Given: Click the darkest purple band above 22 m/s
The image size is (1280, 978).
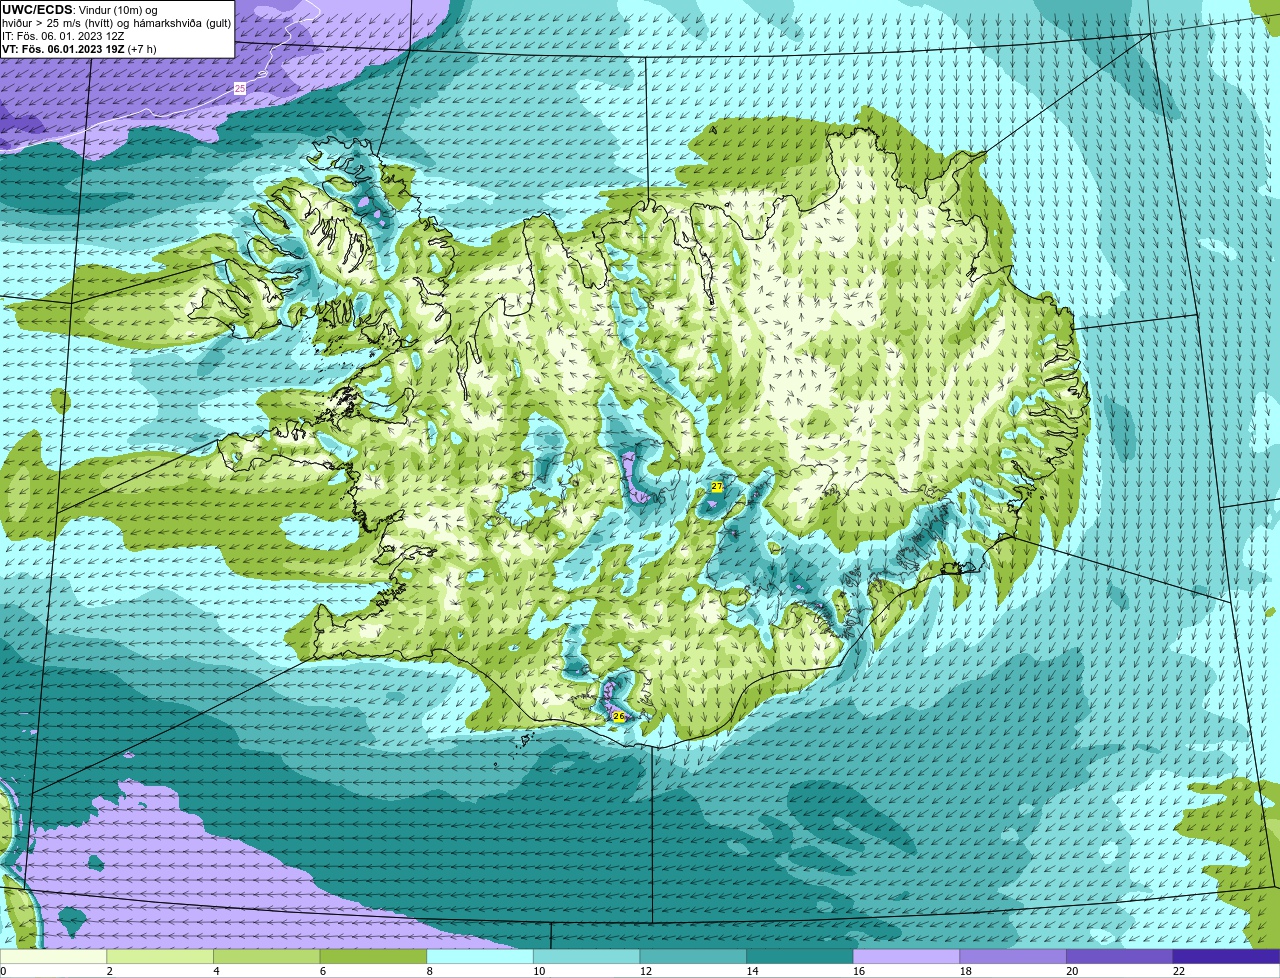Looking at the screenshot, I should [1226, 957].
